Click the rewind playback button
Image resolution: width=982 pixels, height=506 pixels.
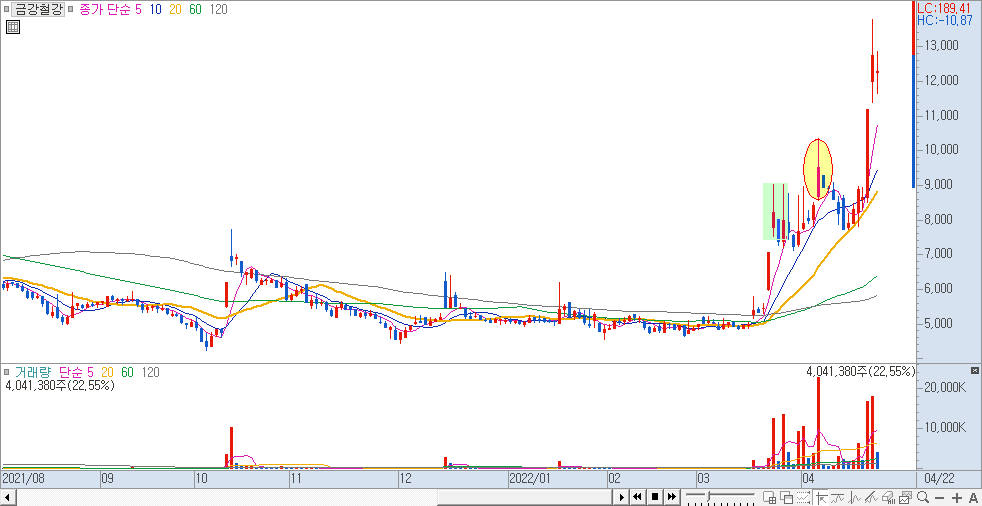[x=638, y=497]
